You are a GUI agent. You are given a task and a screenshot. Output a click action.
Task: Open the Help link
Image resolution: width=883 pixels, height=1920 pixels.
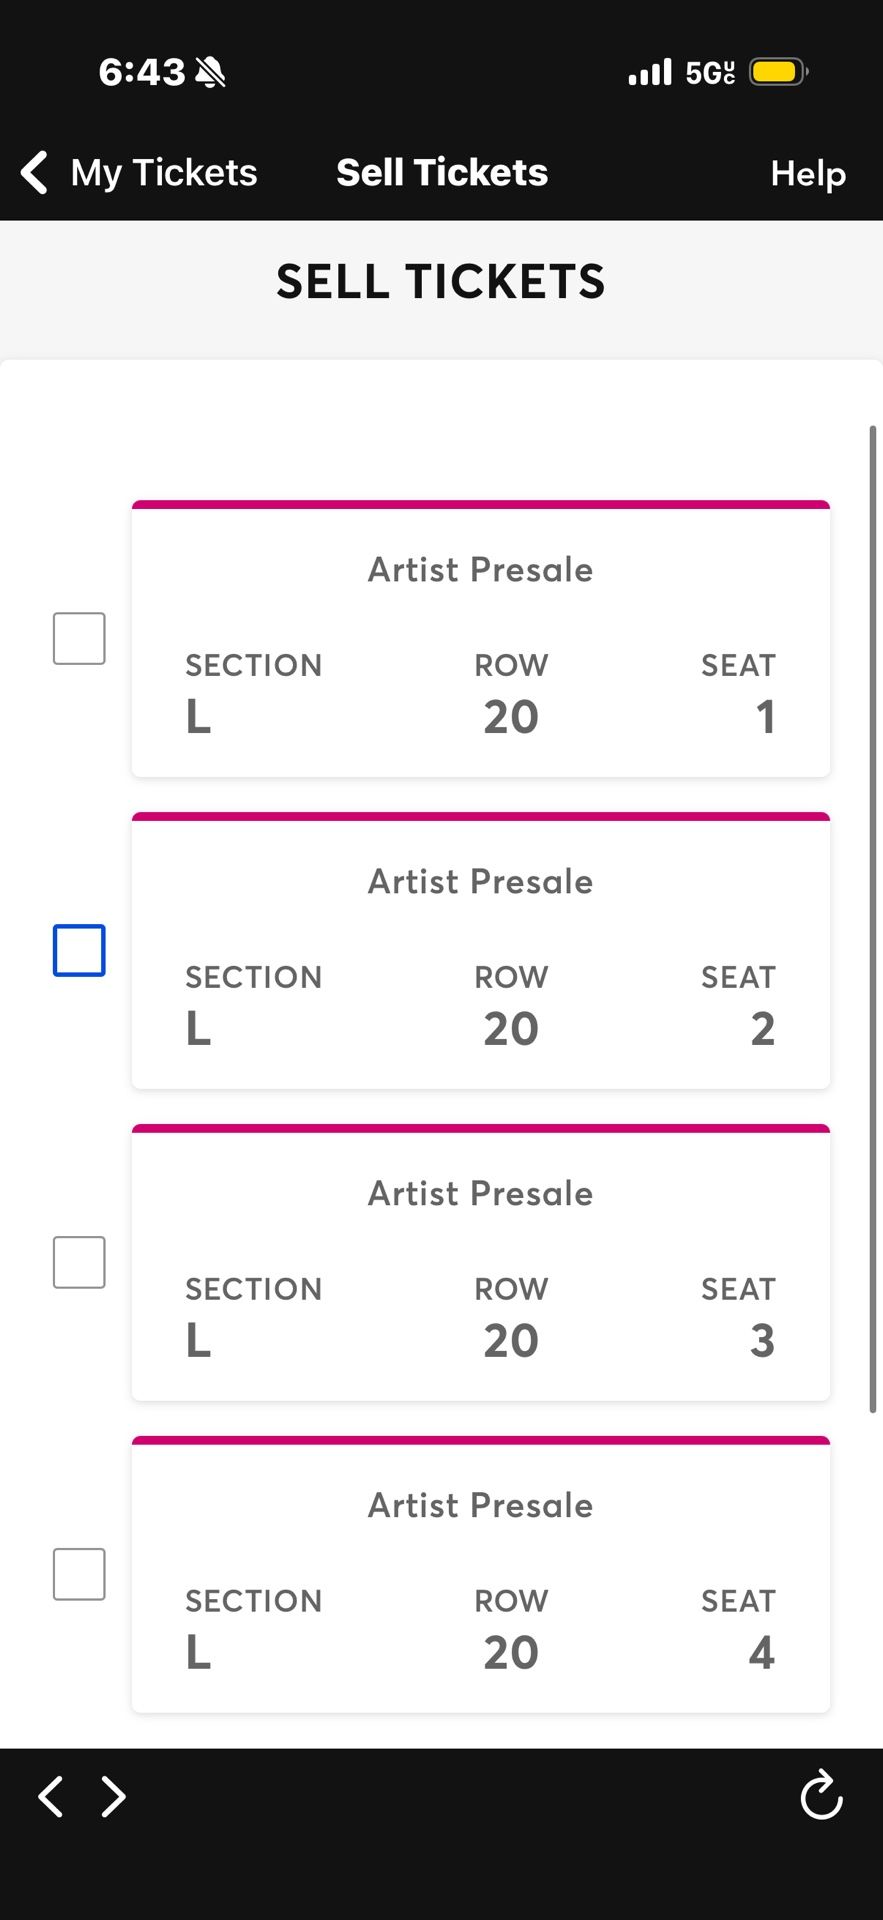coord(808,173)
